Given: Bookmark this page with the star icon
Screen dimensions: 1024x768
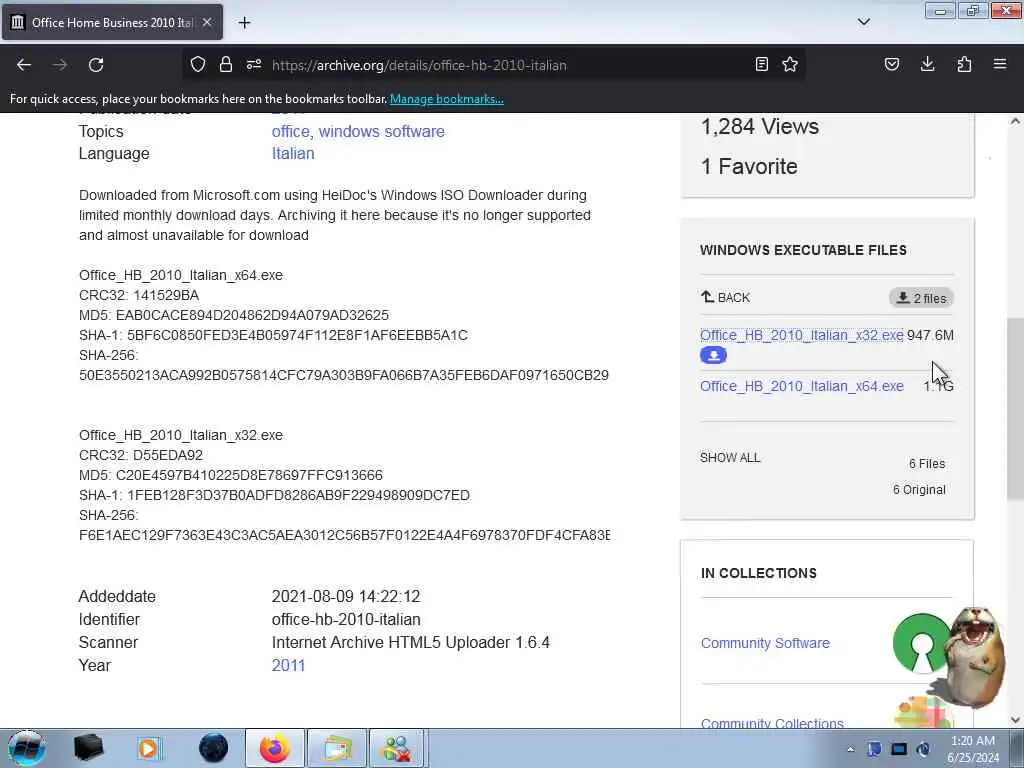Looking at the screenshot, I should tap(790, 64).
